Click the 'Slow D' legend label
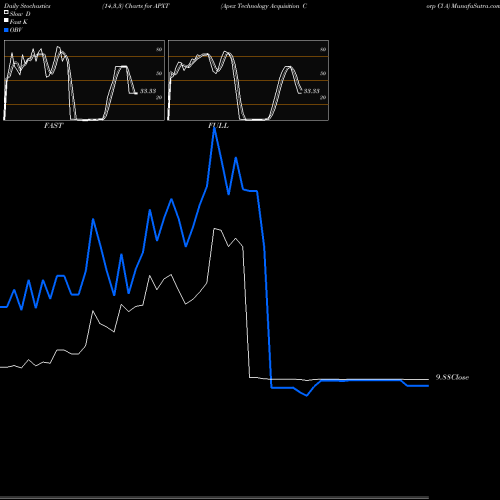 20,14
